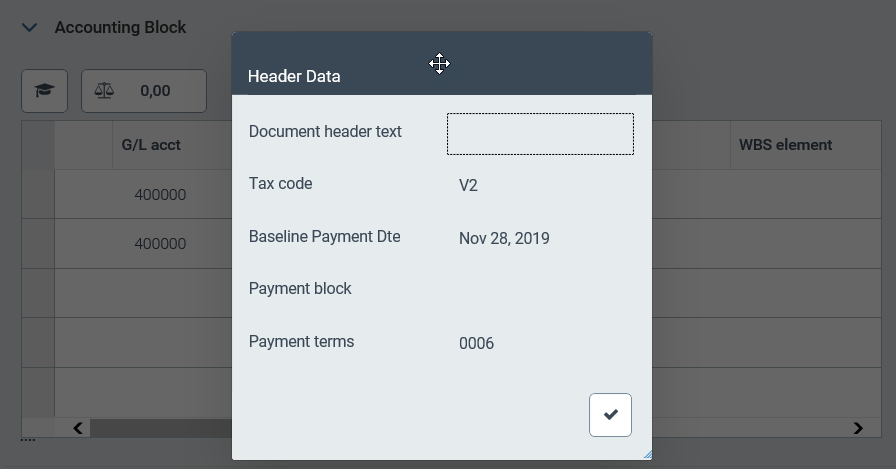Click the move handle in the Header Data title bar
This screenshot has height=469, width=896.
439,64
